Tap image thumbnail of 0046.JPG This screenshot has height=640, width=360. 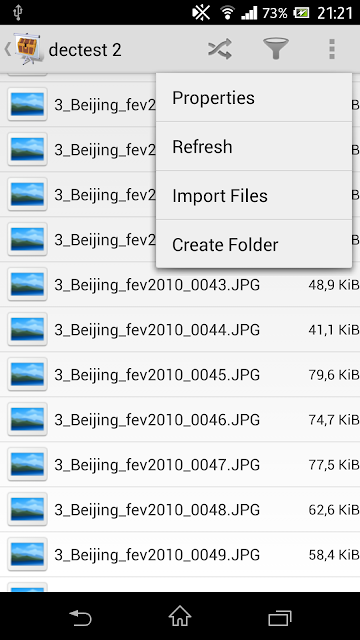click(x=27, y=419)
